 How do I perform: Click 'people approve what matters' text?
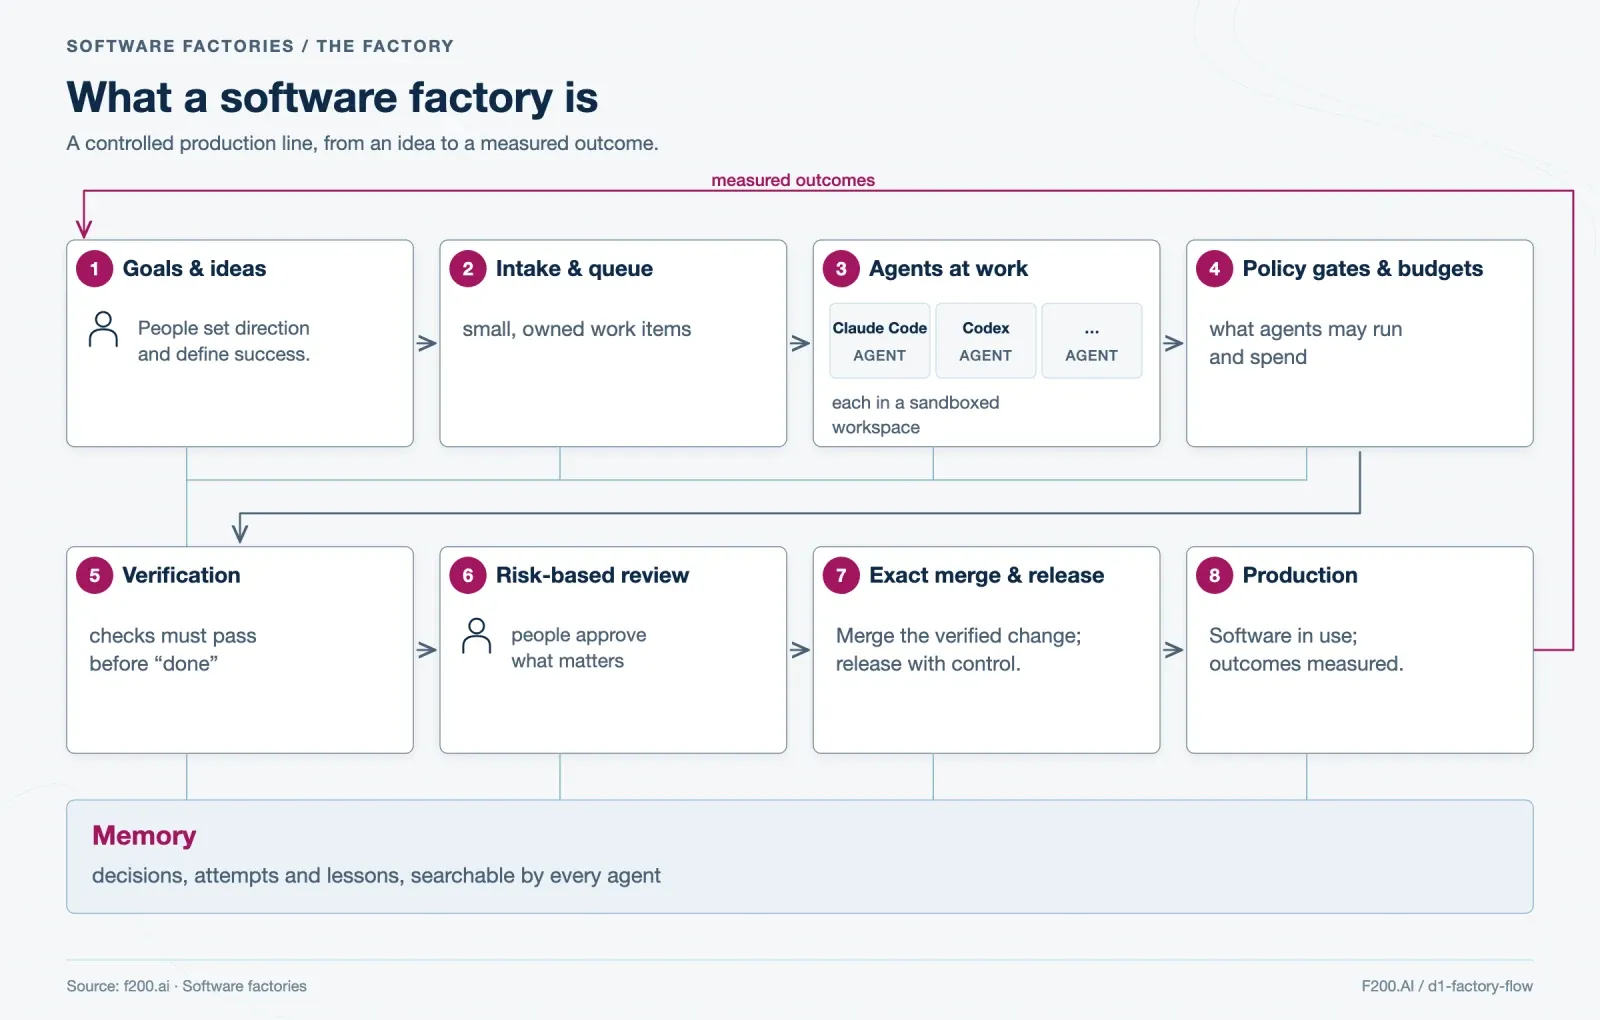[x=579, y=648]
